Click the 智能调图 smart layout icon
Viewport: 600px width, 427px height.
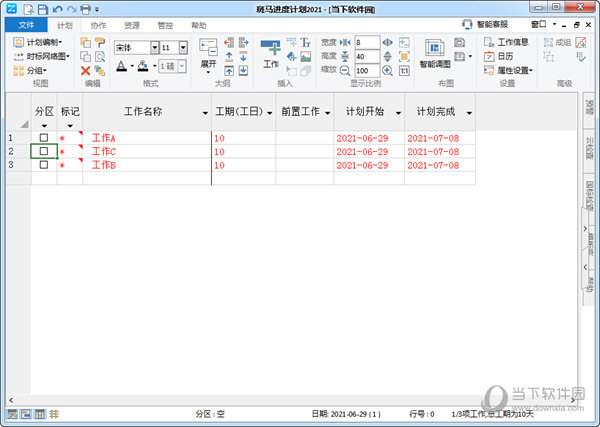tap(433, 51)
